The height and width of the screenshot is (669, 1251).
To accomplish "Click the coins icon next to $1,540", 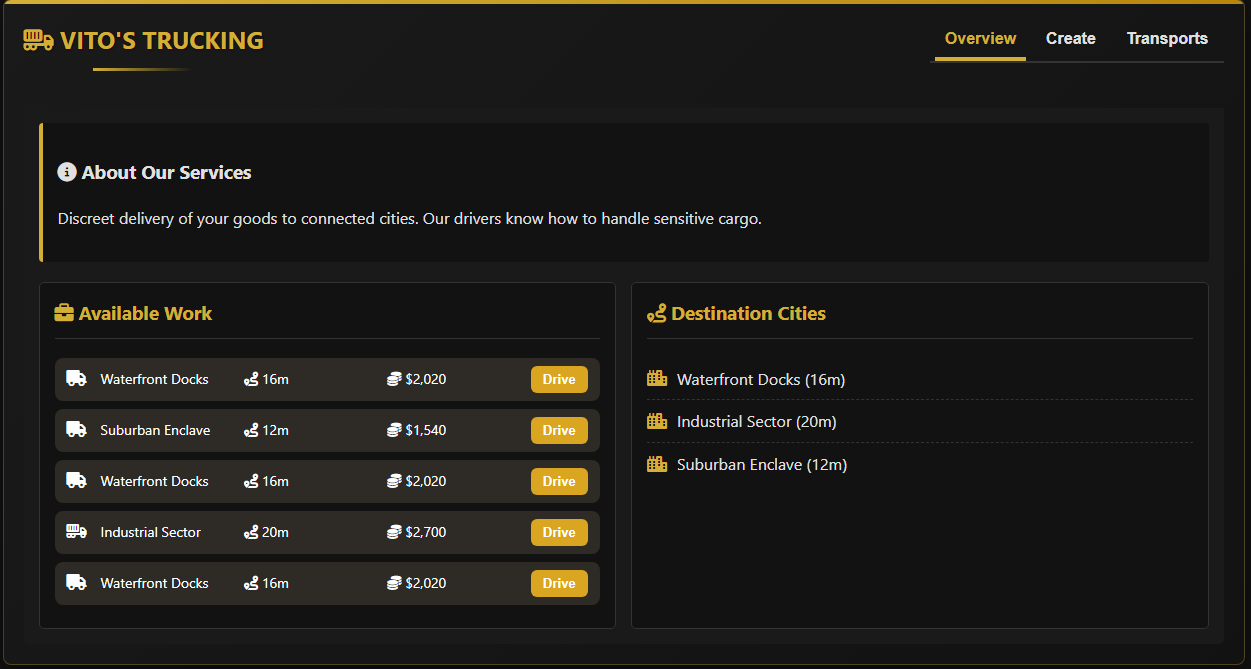I will (x=394, y=430).
